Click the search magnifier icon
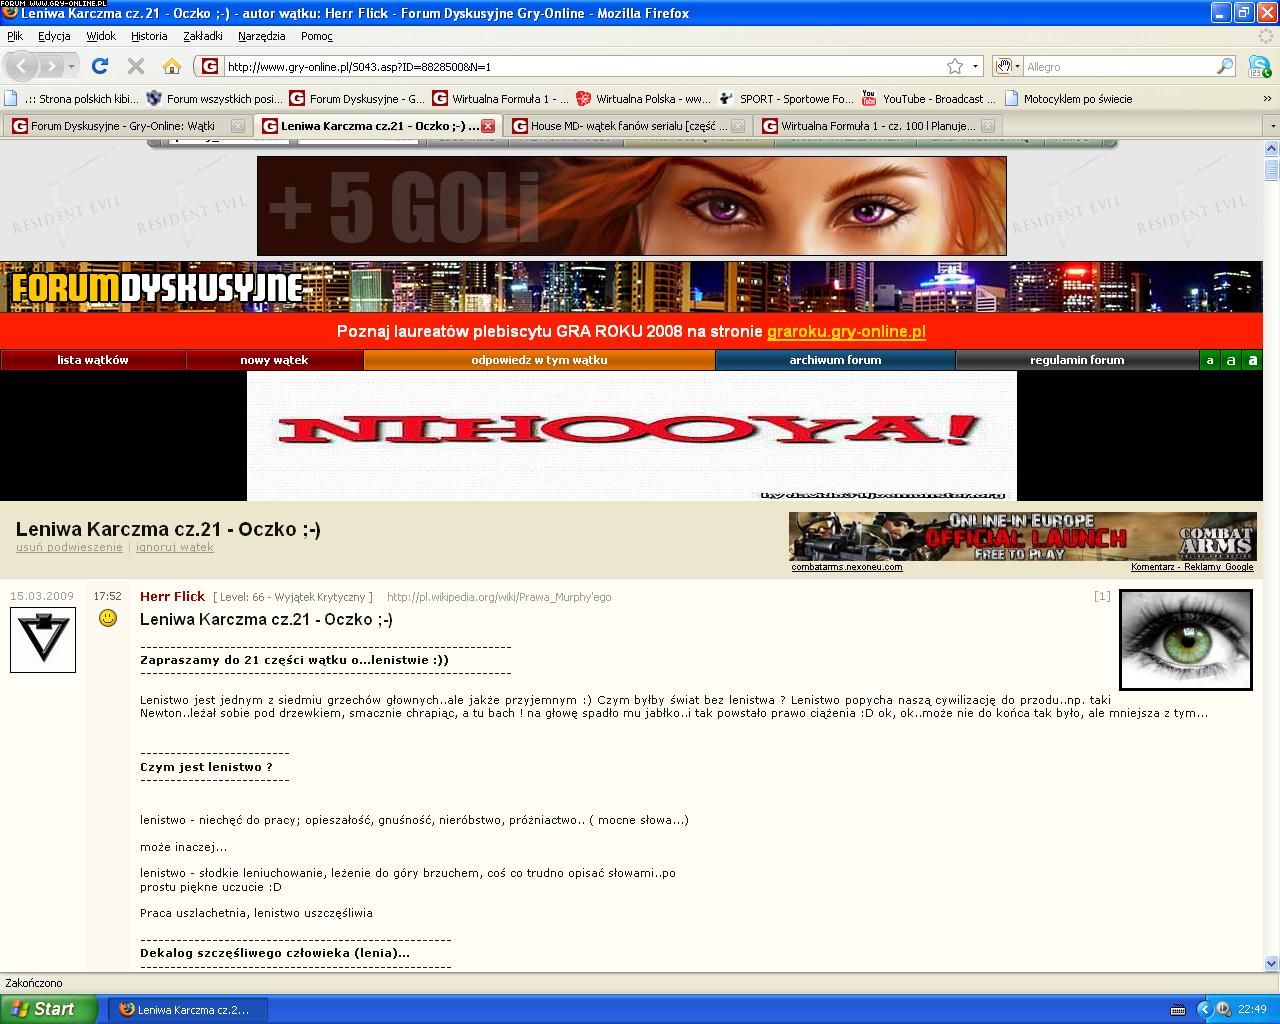The height and width of the screenshot is (1024, 1280). 1225,66
